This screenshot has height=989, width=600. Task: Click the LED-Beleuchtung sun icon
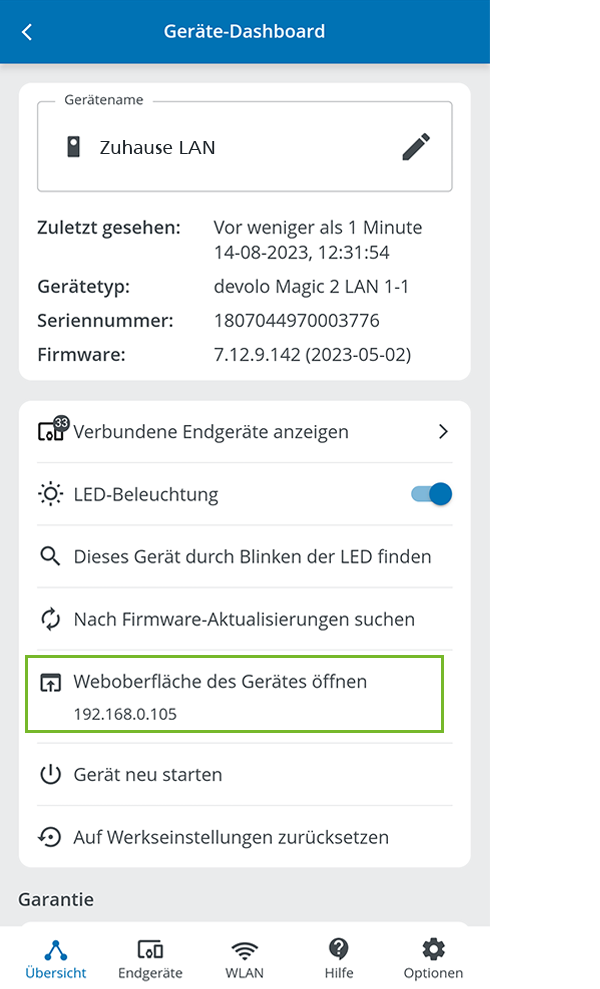(x=50, y=494)
